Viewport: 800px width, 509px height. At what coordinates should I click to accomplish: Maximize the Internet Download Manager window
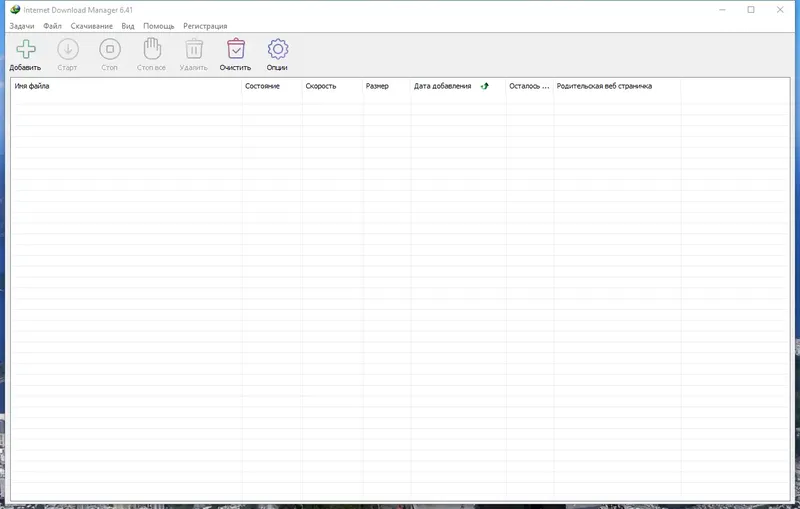point(751,10)
